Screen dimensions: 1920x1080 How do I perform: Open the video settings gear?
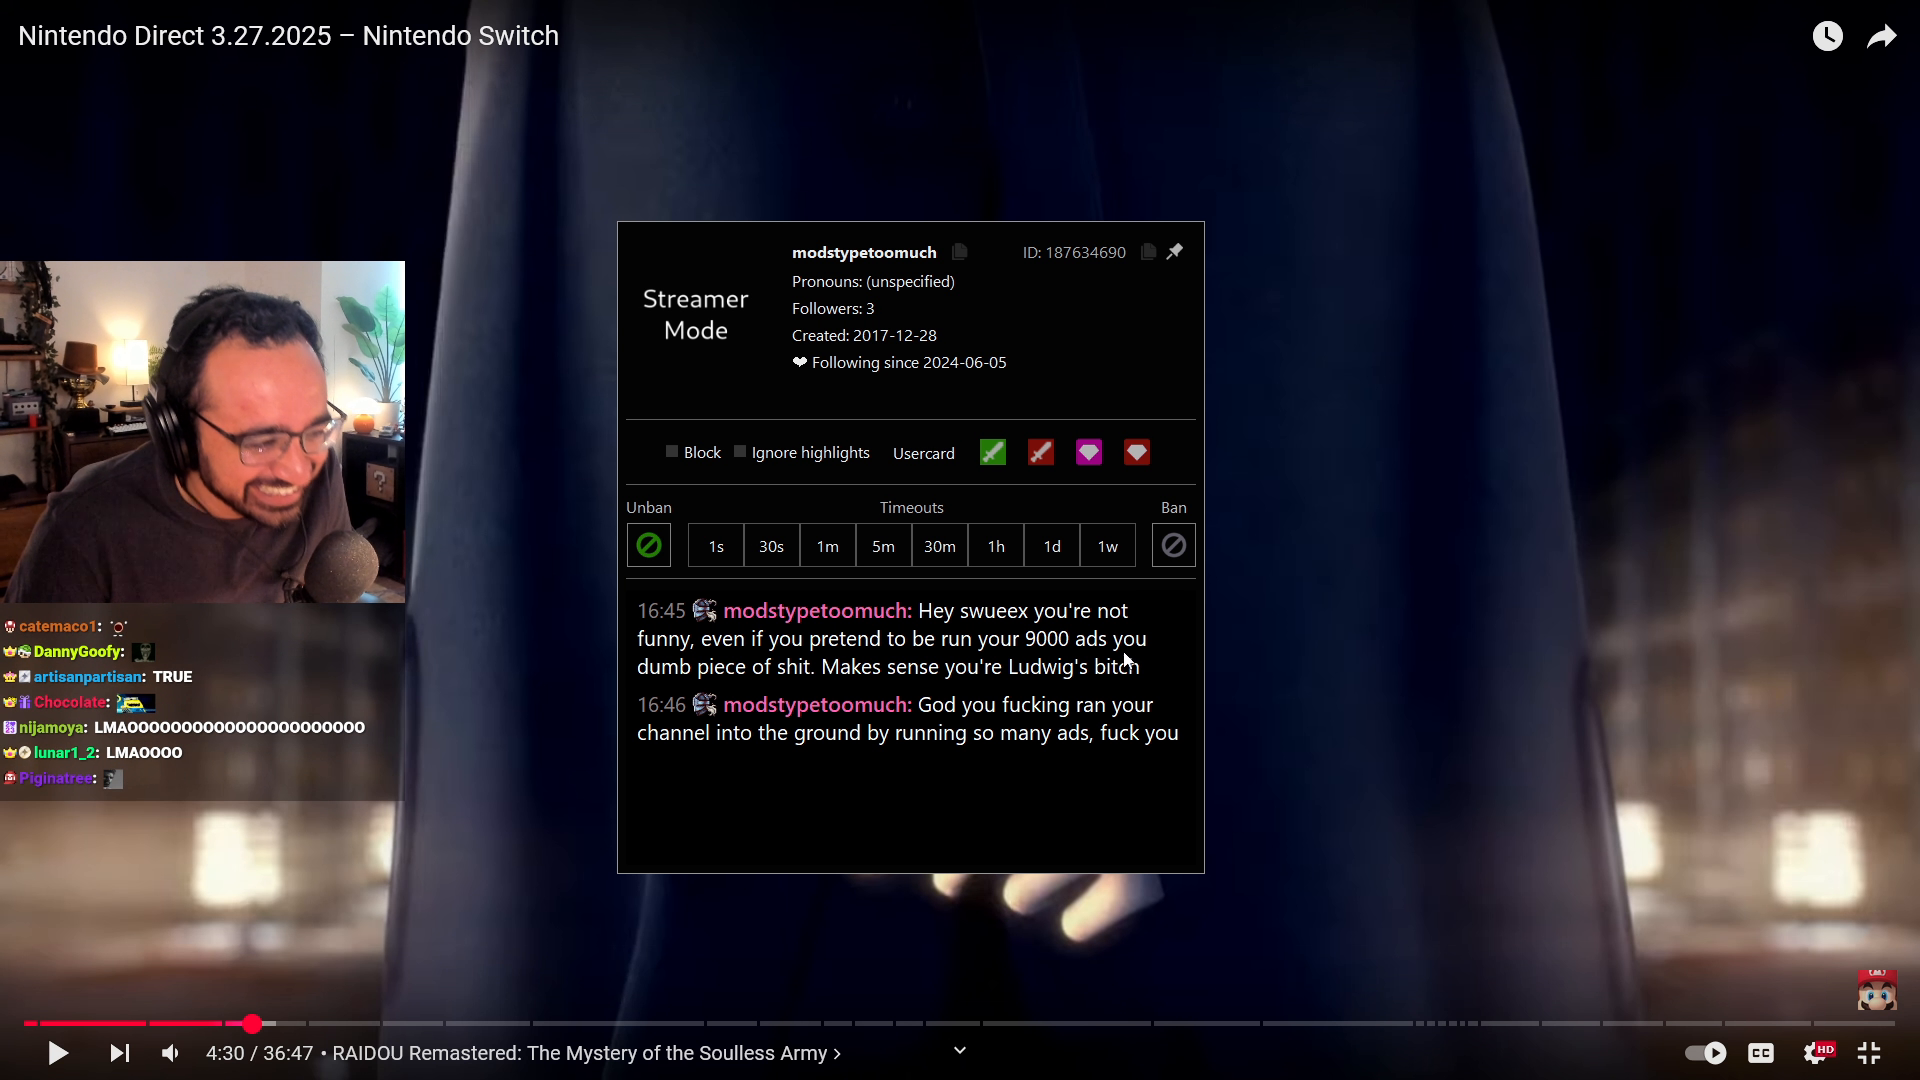coord(1815,1053)
